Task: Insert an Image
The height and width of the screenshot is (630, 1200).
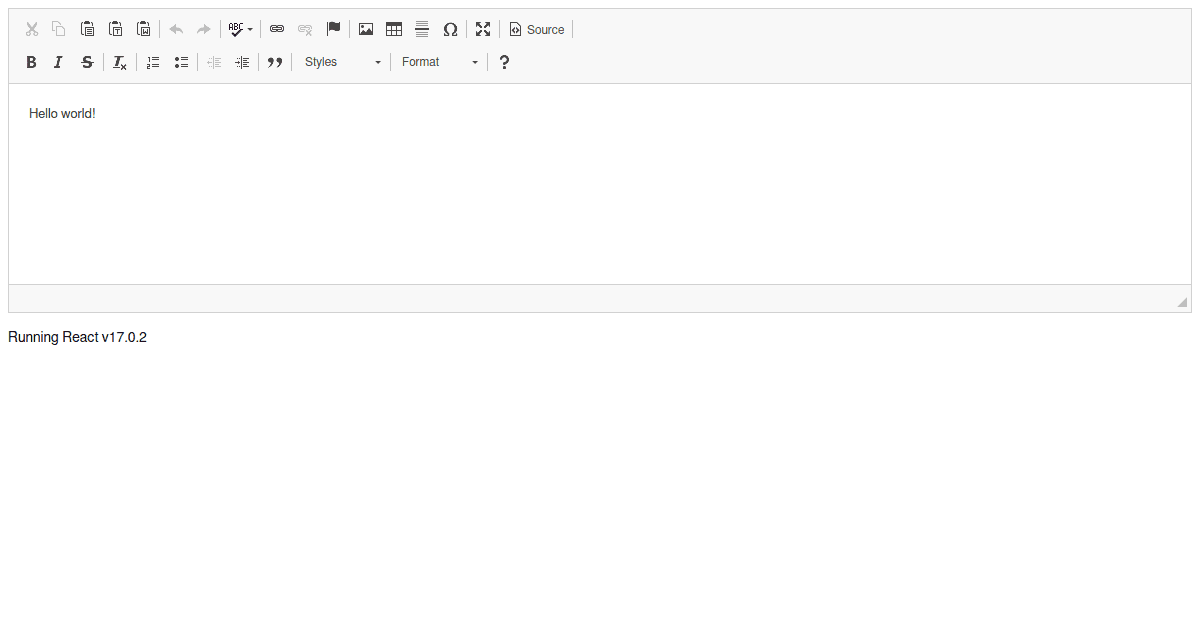Action: pyautogui.click(x=365, y=29)
